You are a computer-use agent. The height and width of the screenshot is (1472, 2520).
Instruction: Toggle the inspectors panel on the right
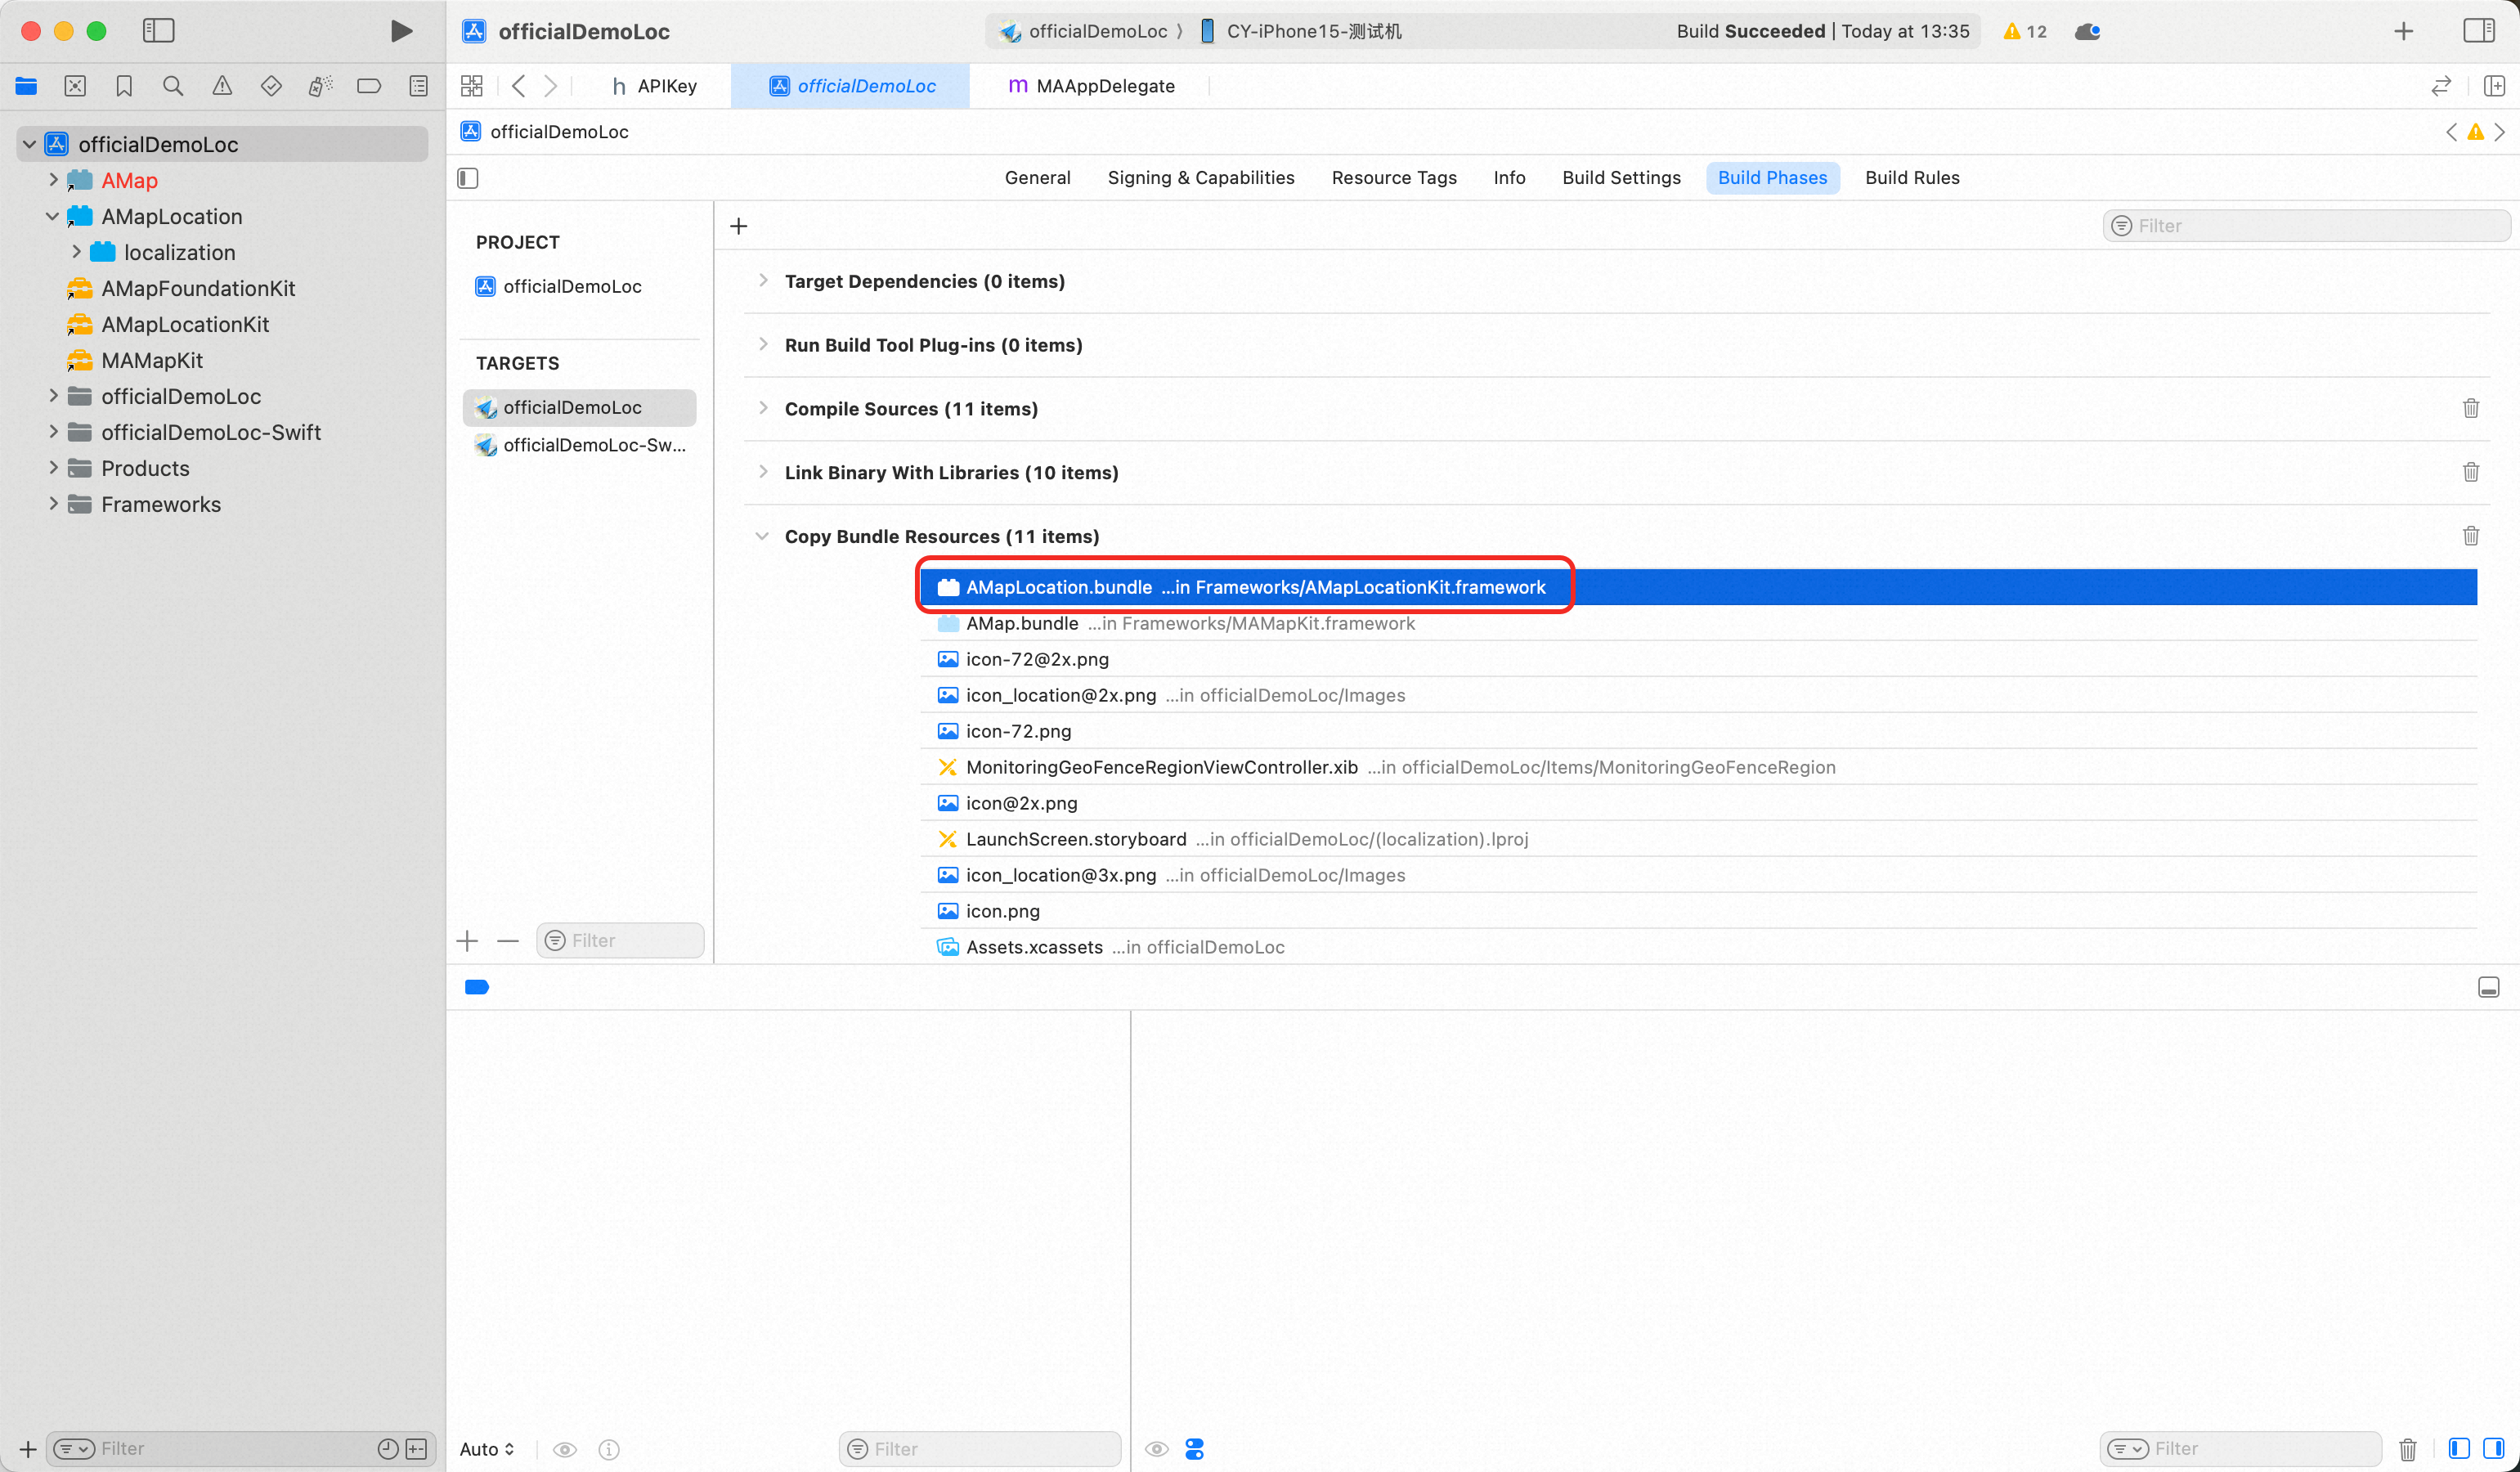pyautogui.click(x=2478, y=31)
